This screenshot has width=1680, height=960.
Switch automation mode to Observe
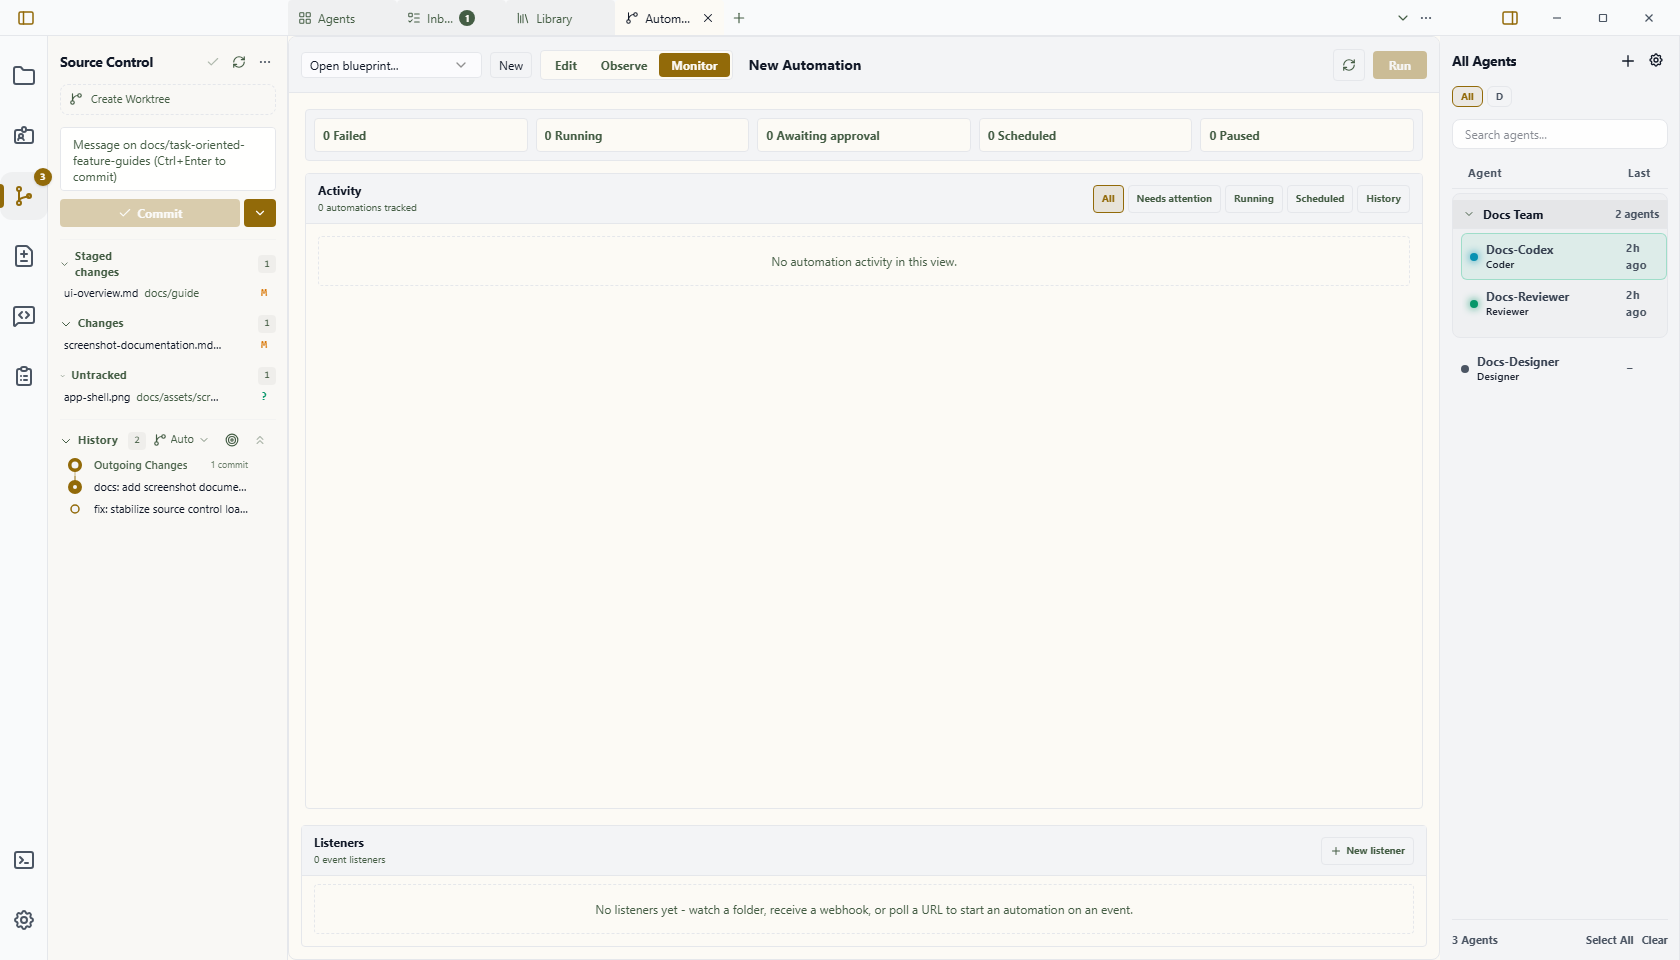[624, 65]
